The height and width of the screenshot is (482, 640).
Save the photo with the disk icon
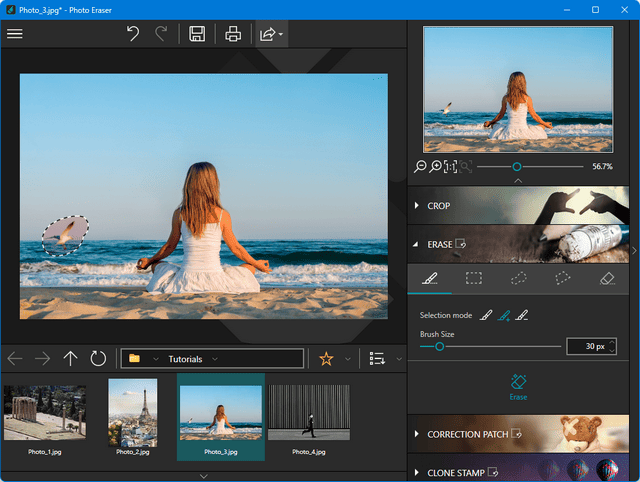click(x=197, y=34)
